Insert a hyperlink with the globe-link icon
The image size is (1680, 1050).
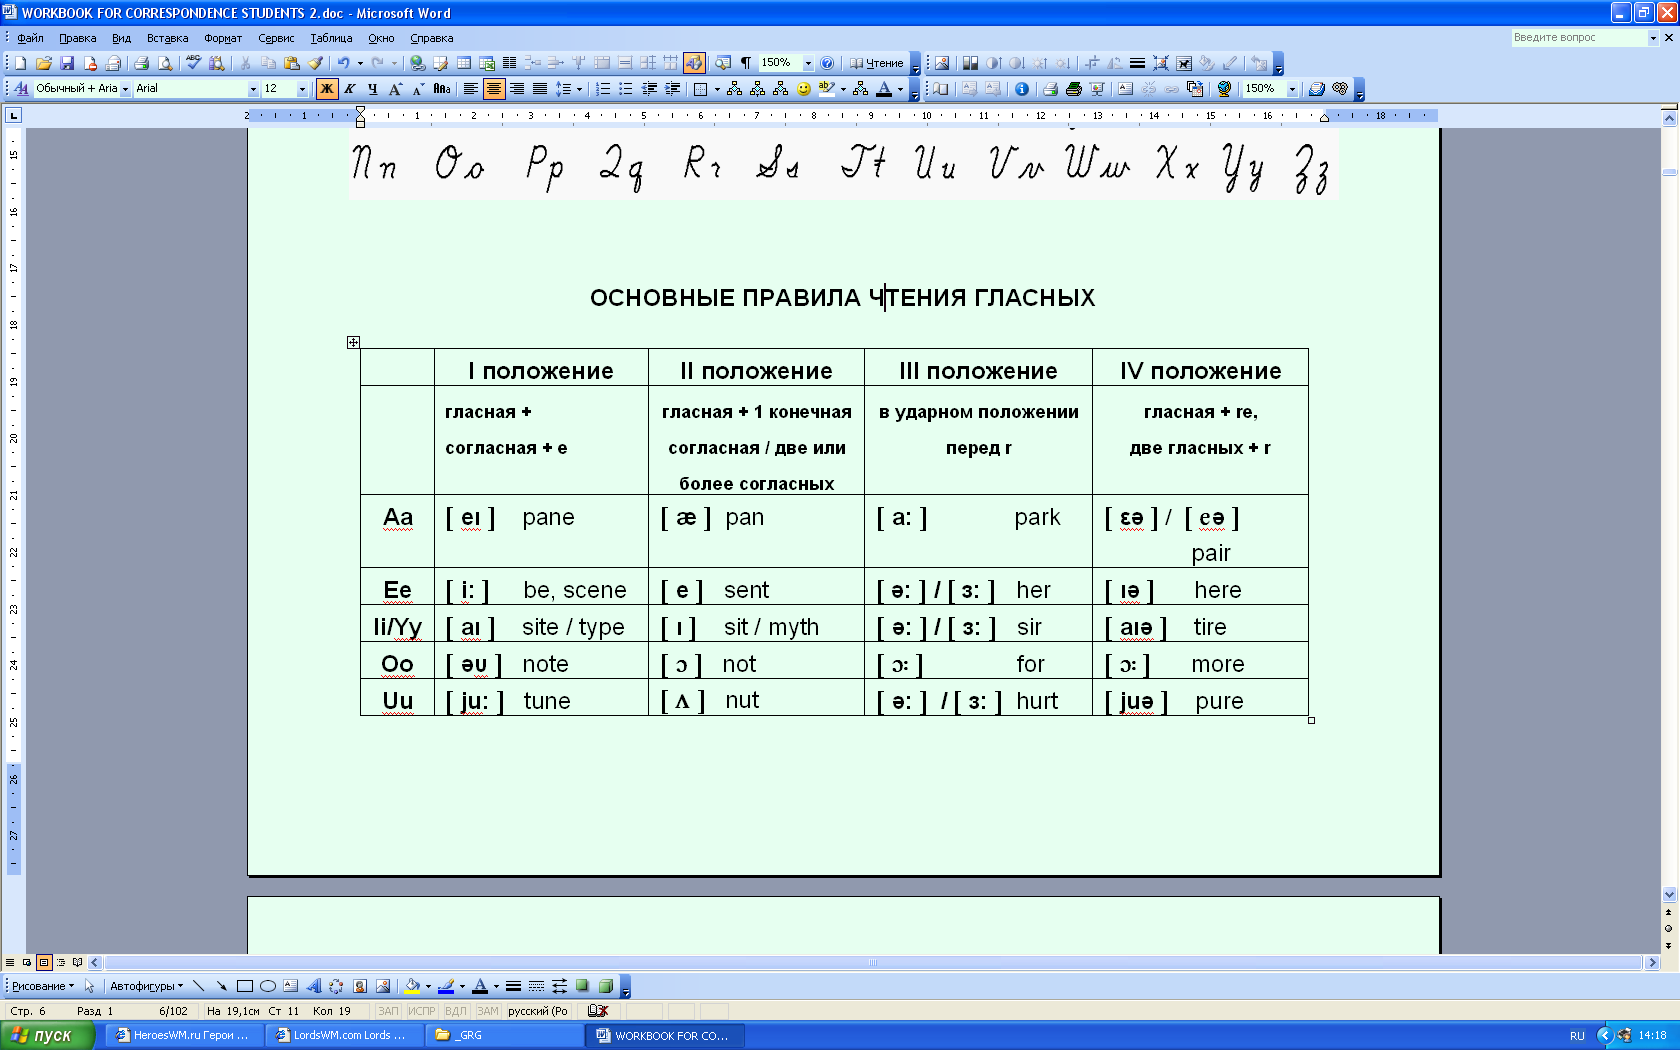coord(417,63)
